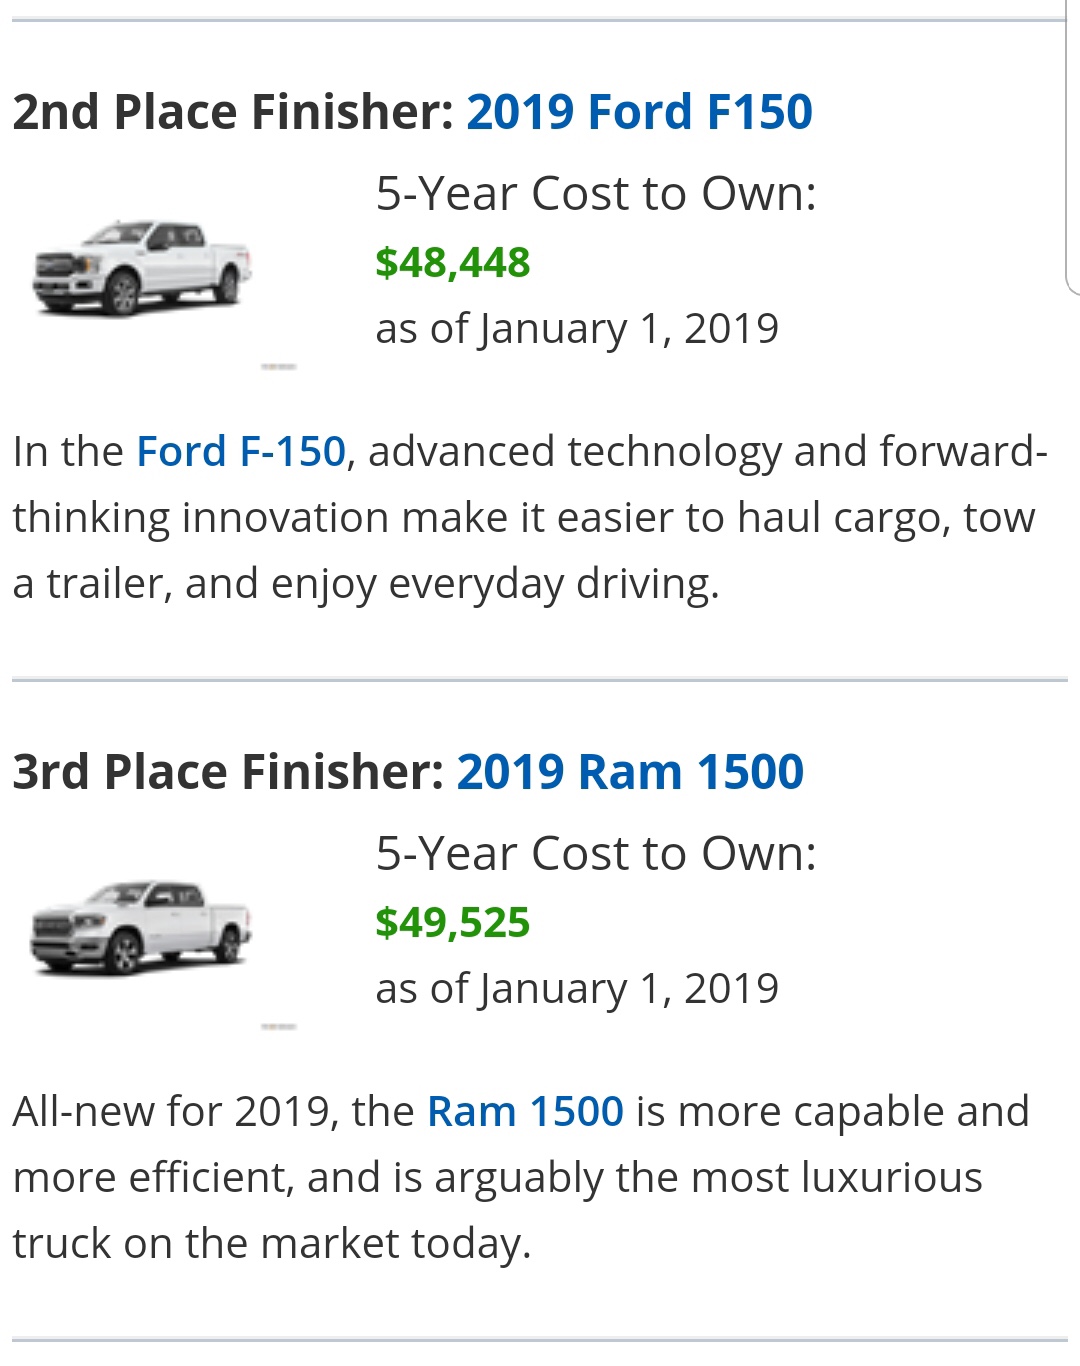This screenshot has height=1366, width=1080.
Task: Open the 2019 Ram 1500 heading link
Action: tap(630, 771)
